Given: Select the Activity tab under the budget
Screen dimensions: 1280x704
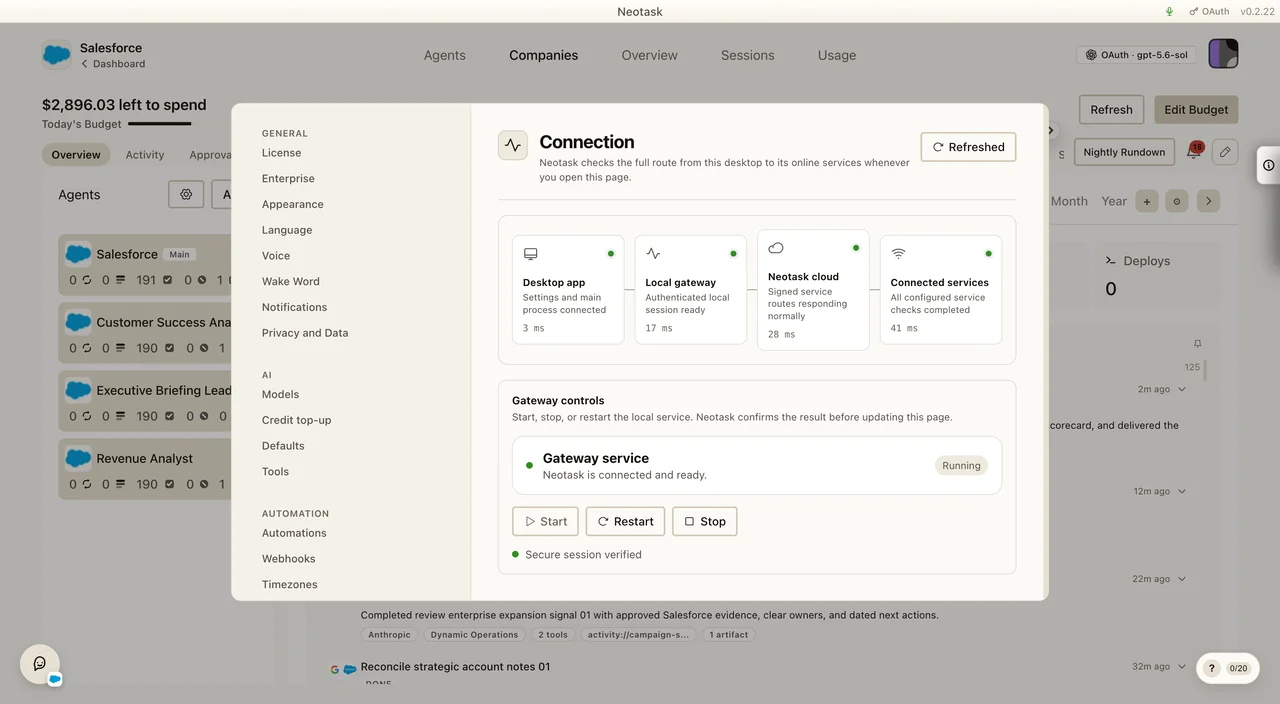Looking at the screenshot, I should (145, 155).
